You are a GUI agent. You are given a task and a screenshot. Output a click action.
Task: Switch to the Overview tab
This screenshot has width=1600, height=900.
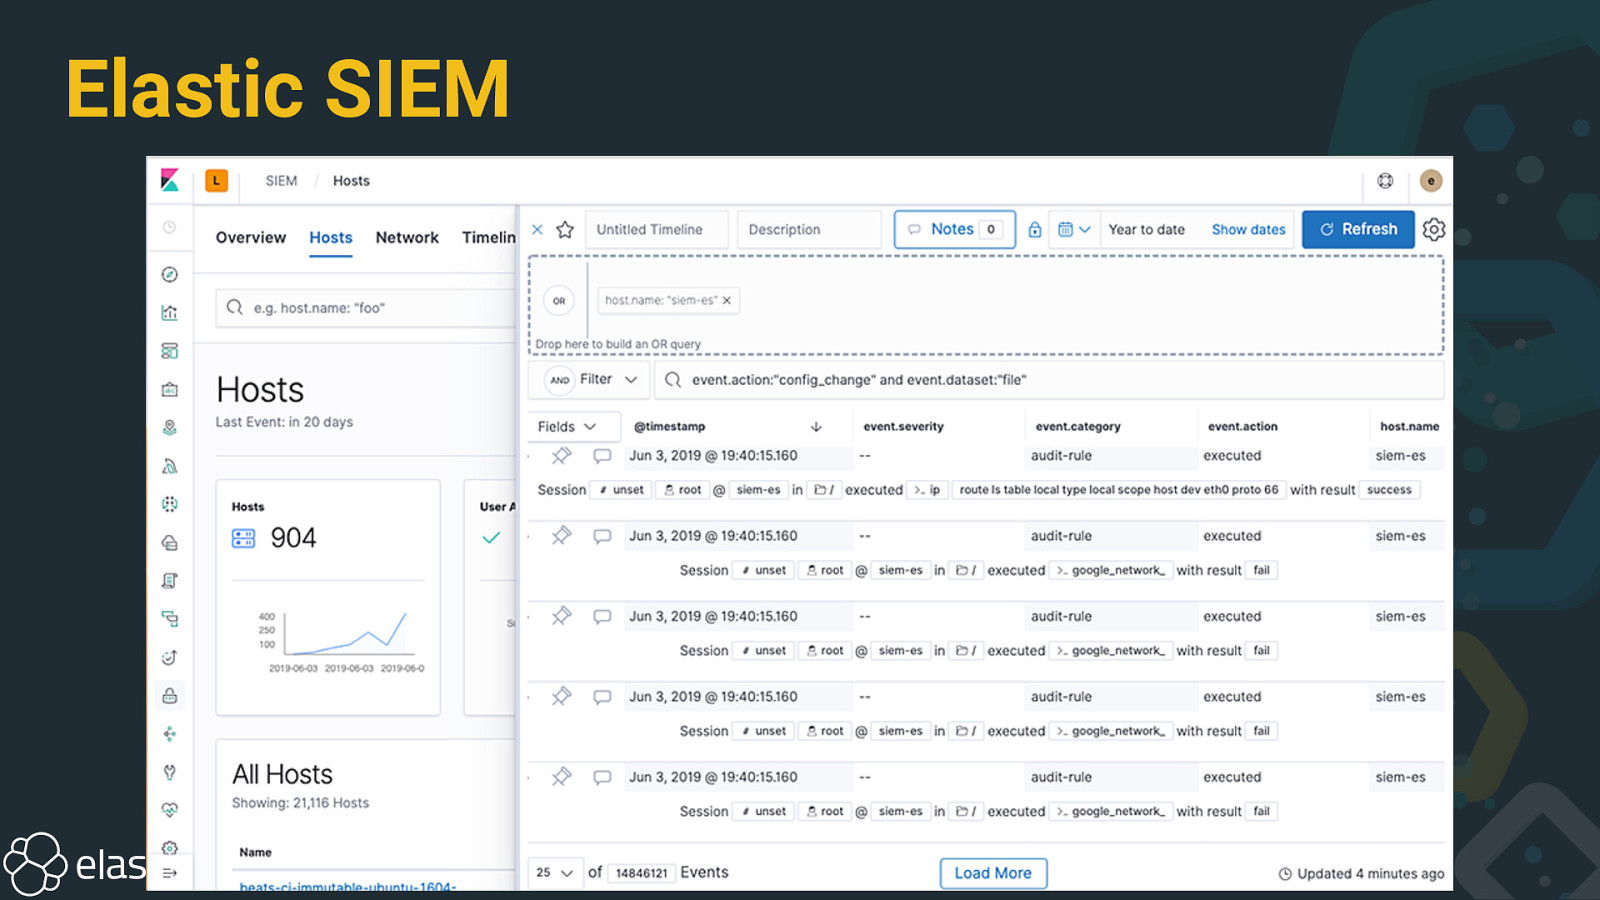click(251, 238)
